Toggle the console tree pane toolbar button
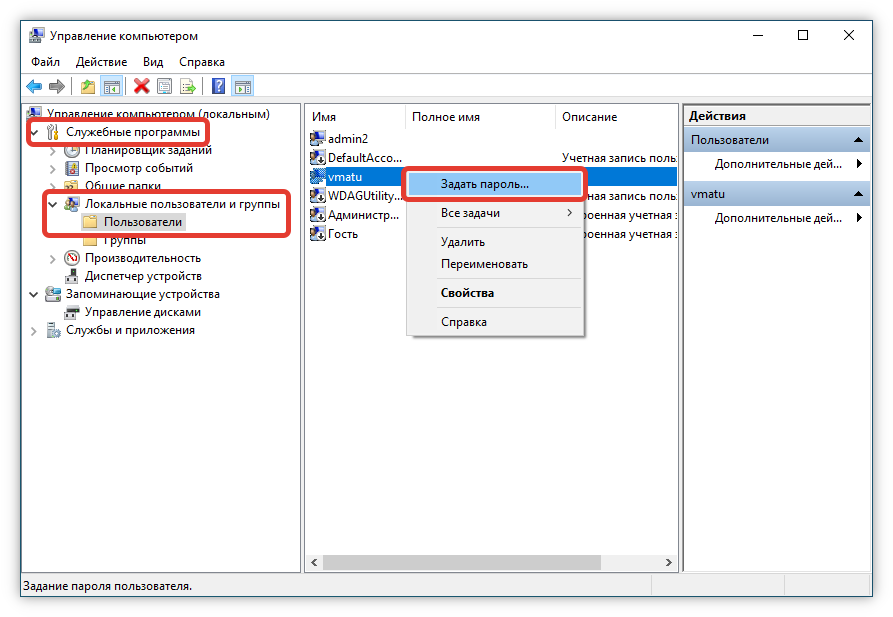893x617 pixels. tap(111, 87)
